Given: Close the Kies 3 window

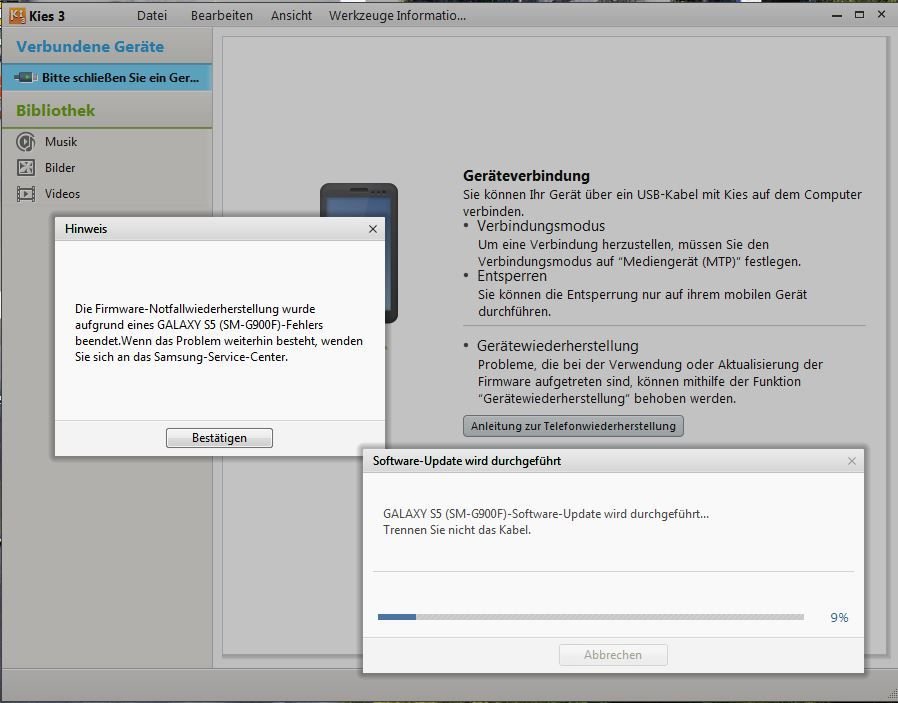Looking at the screenshot, I should (881, 14).
